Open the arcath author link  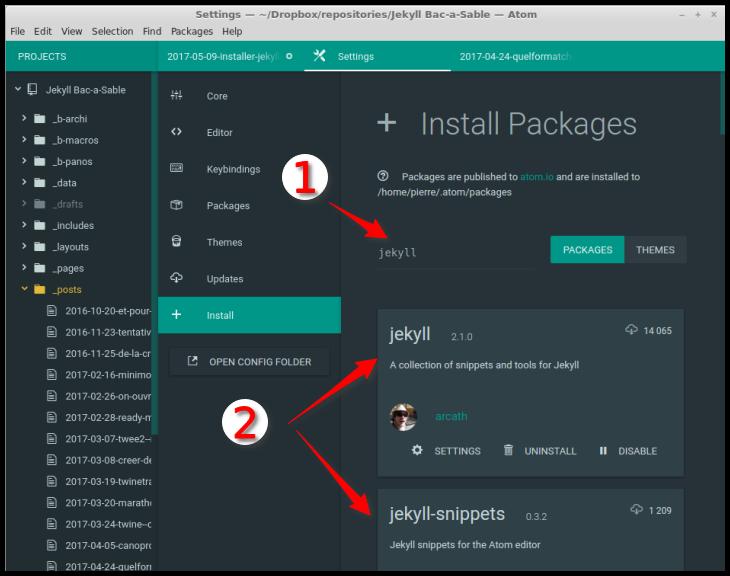[x=451, y=416]
